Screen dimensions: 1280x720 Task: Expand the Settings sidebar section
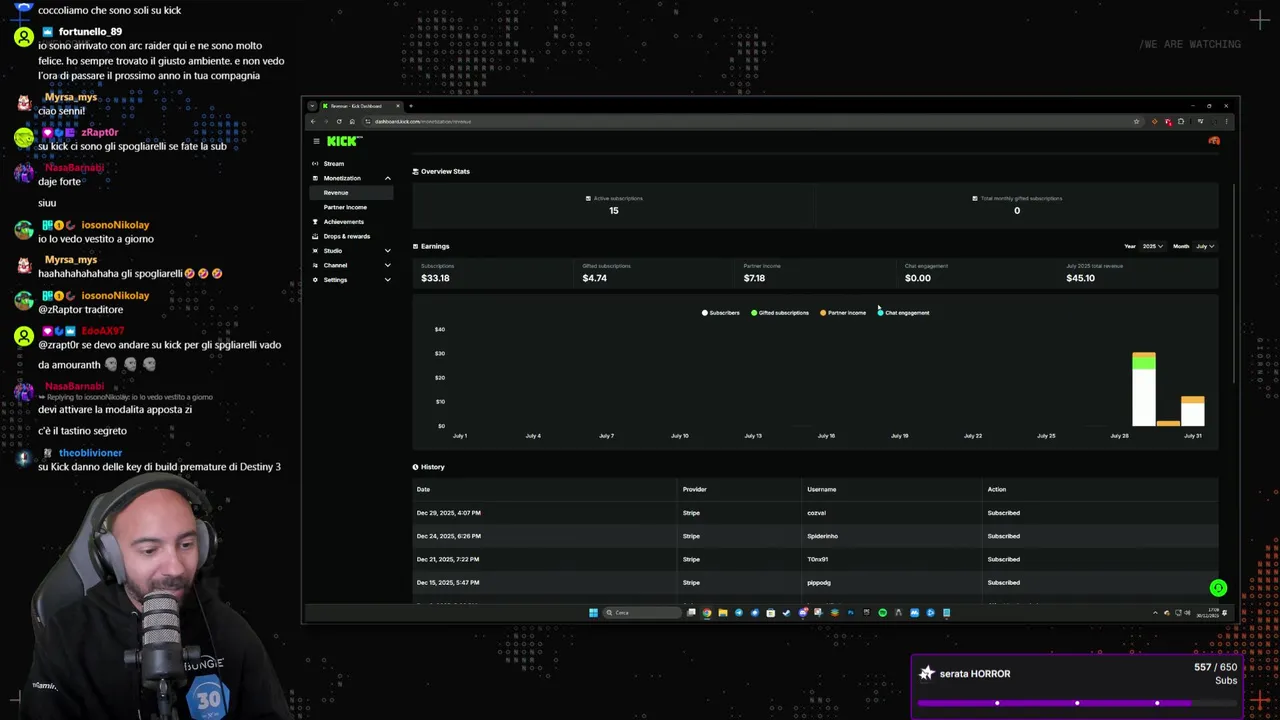pos(351,280)
